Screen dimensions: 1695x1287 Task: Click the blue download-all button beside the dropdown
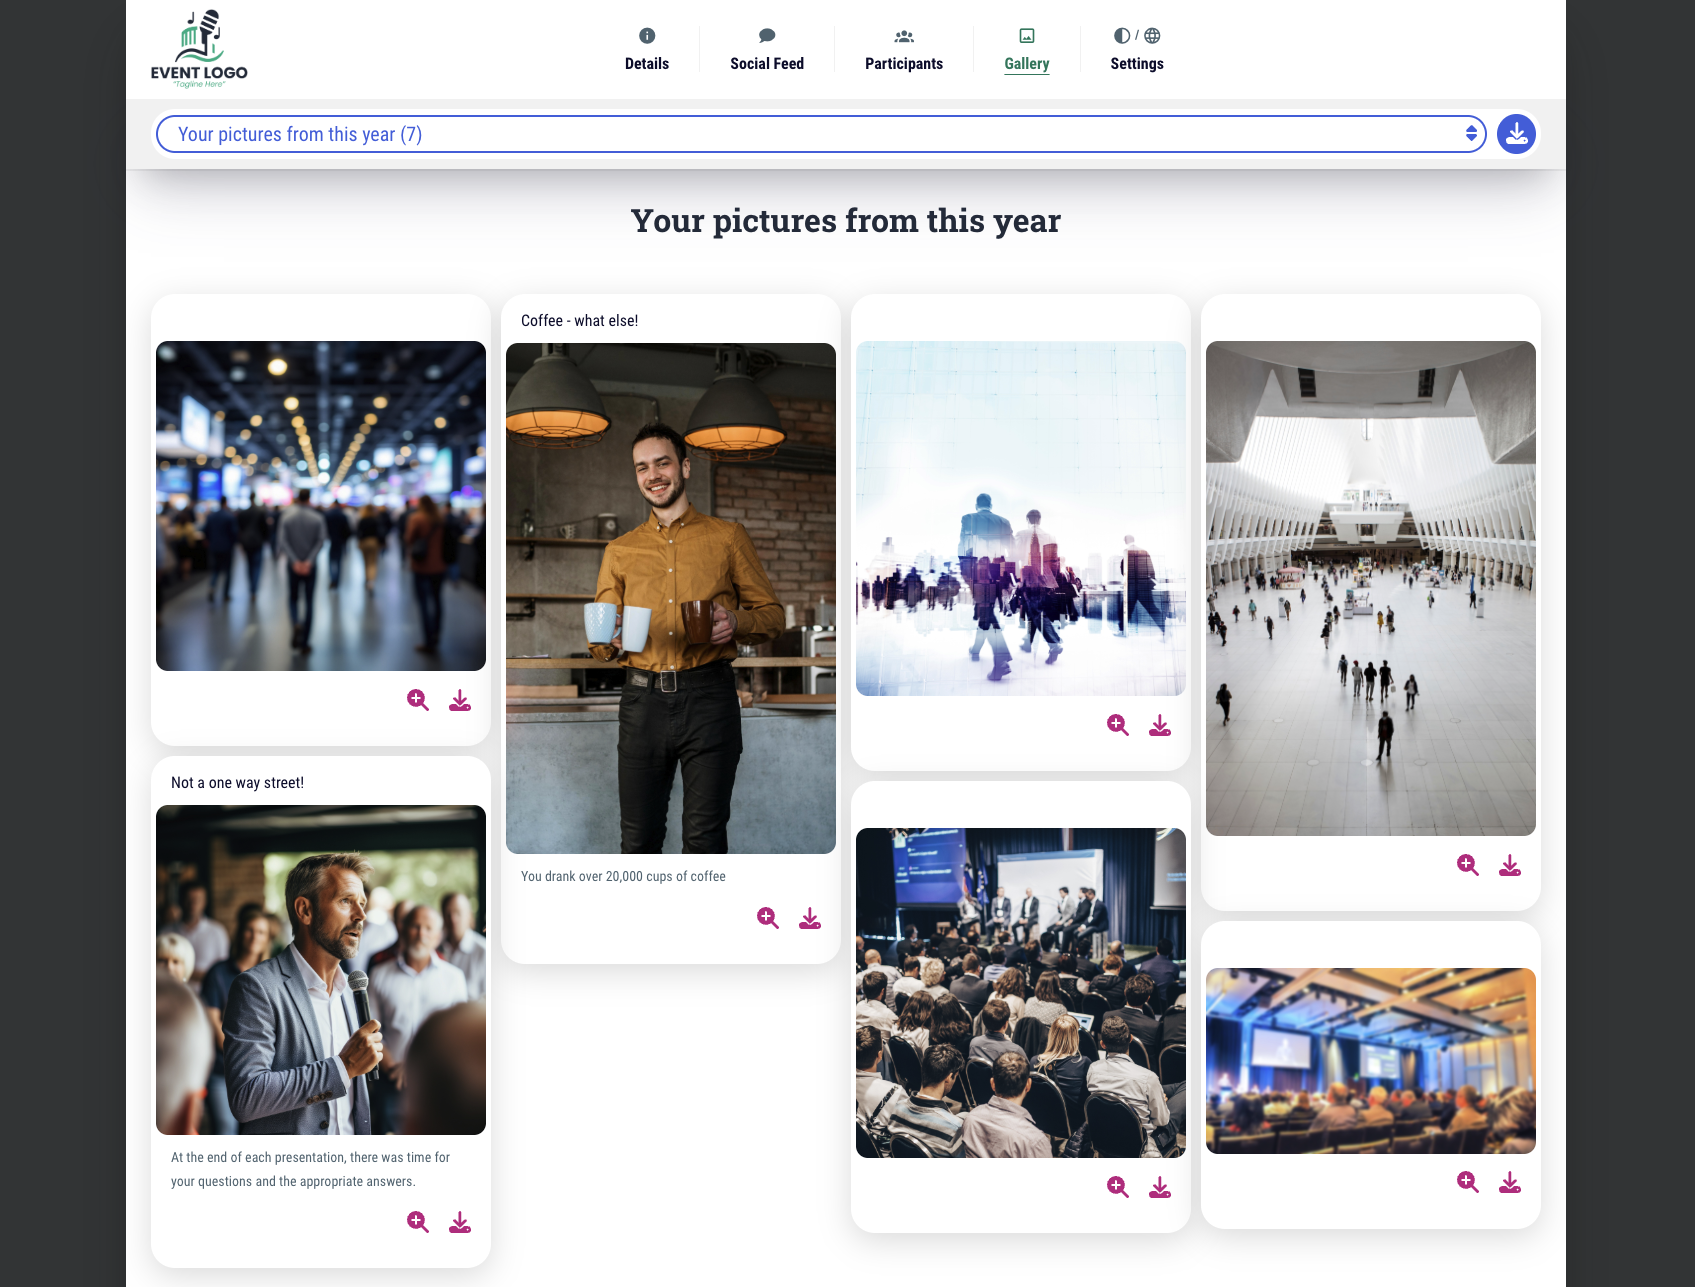coord(1516,134)
